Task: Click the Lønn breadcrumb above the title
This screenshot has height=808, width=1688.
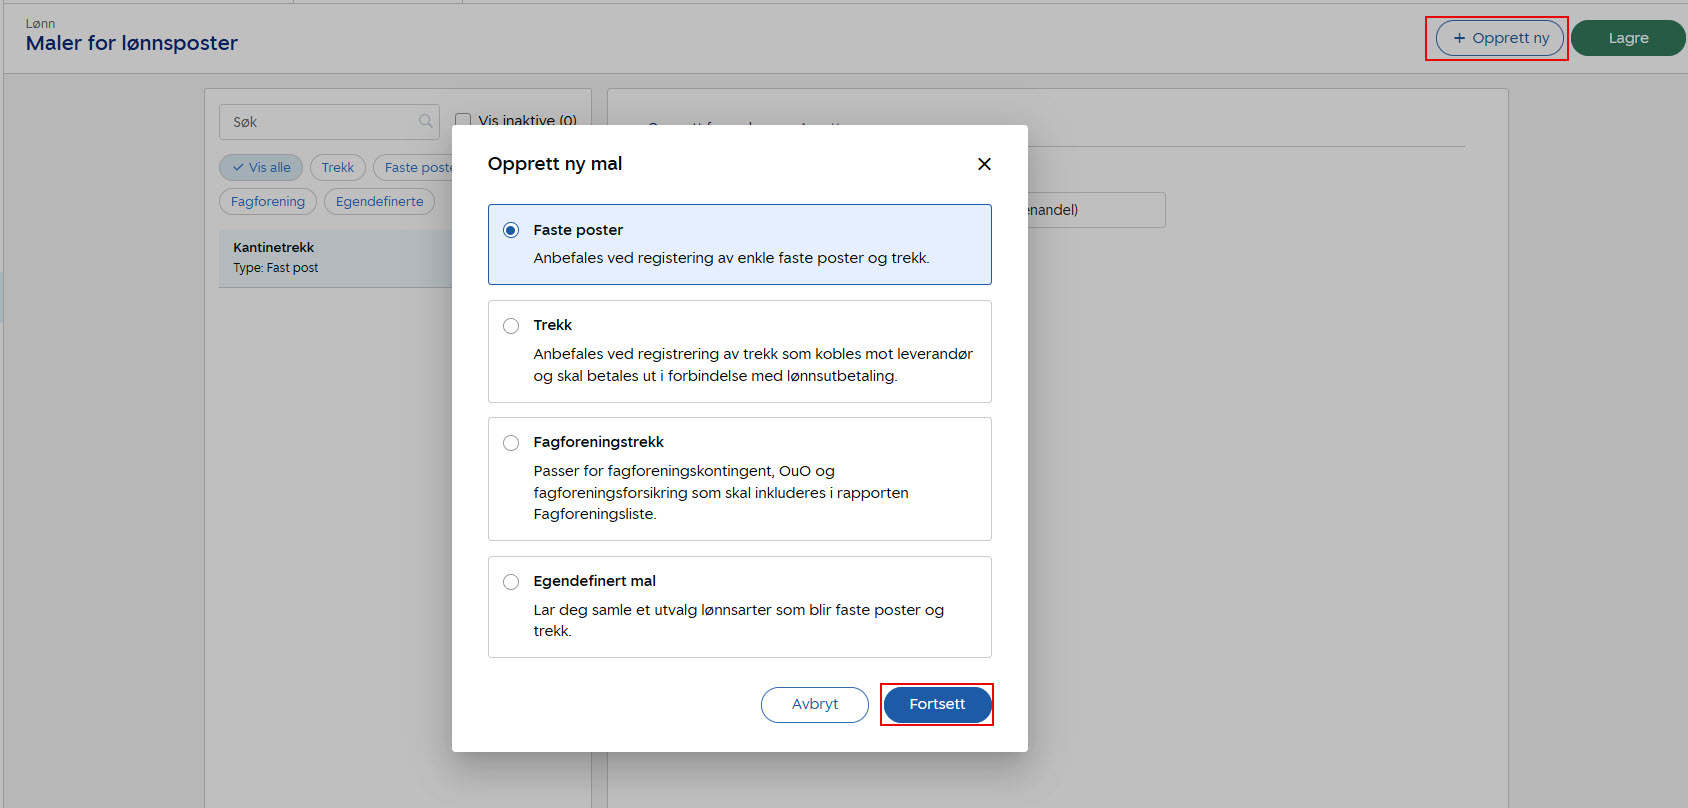Action: pos(41,23)
